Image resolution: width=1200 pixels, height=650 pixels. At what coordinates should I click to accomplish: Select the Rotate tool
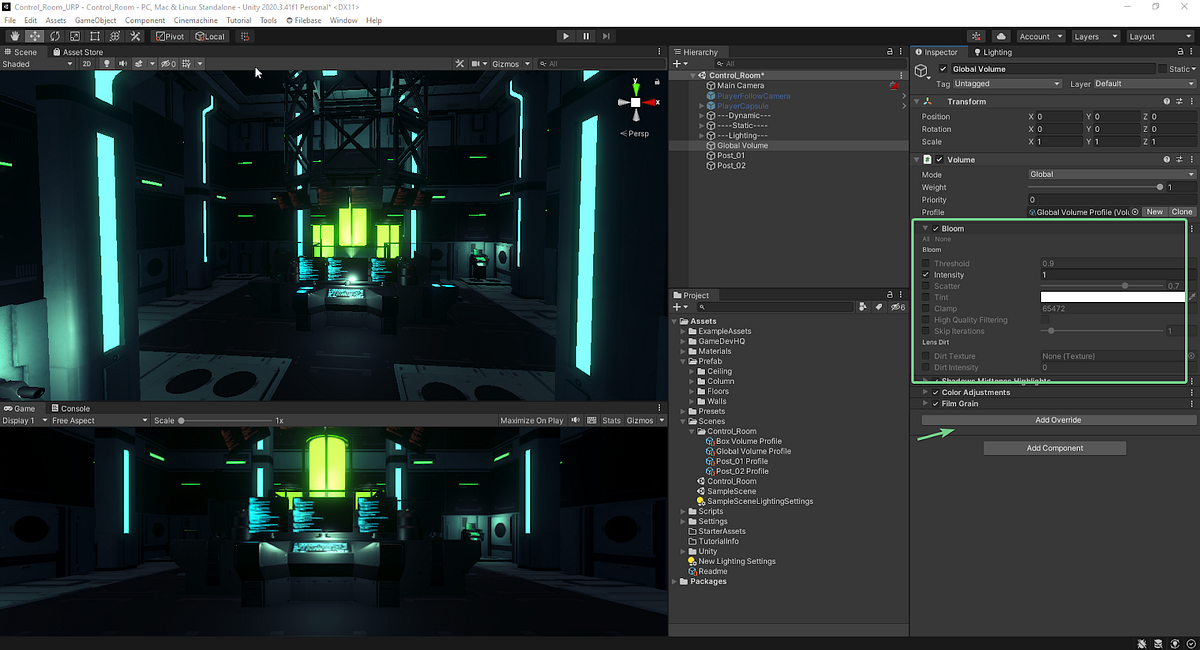pyautogui.click(x=54, y=36)
